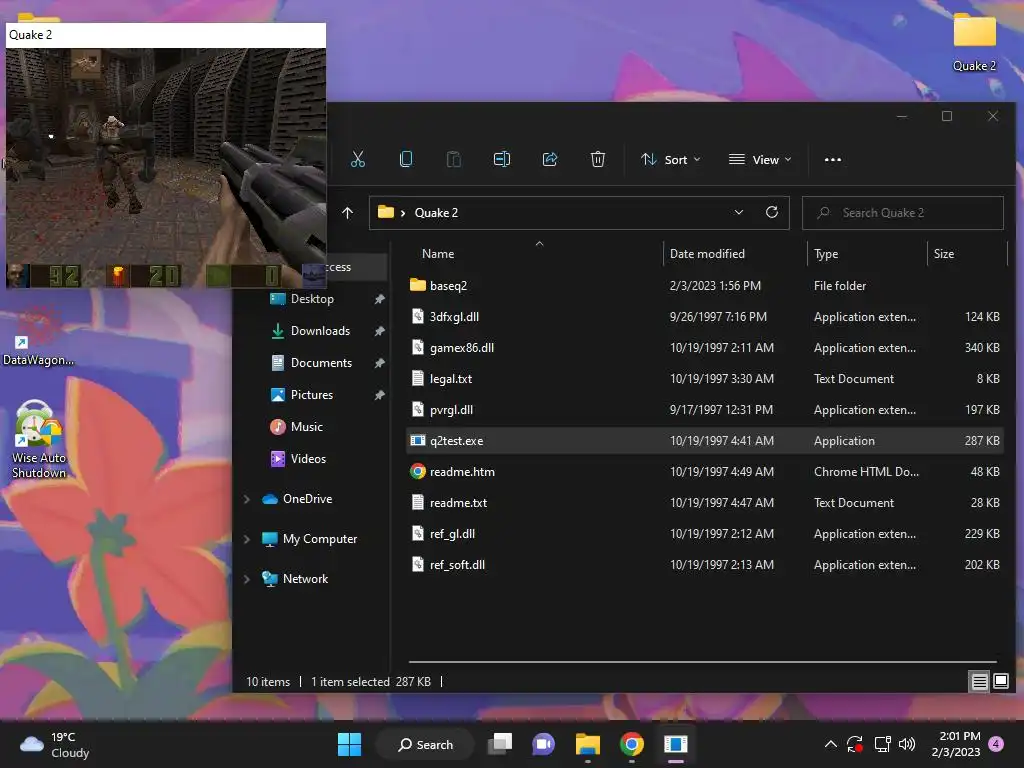Image resolution: width=1024 pixels, height=768 pixels.
Task: Click the Delete trash can icon
Action: click(598, 159)
